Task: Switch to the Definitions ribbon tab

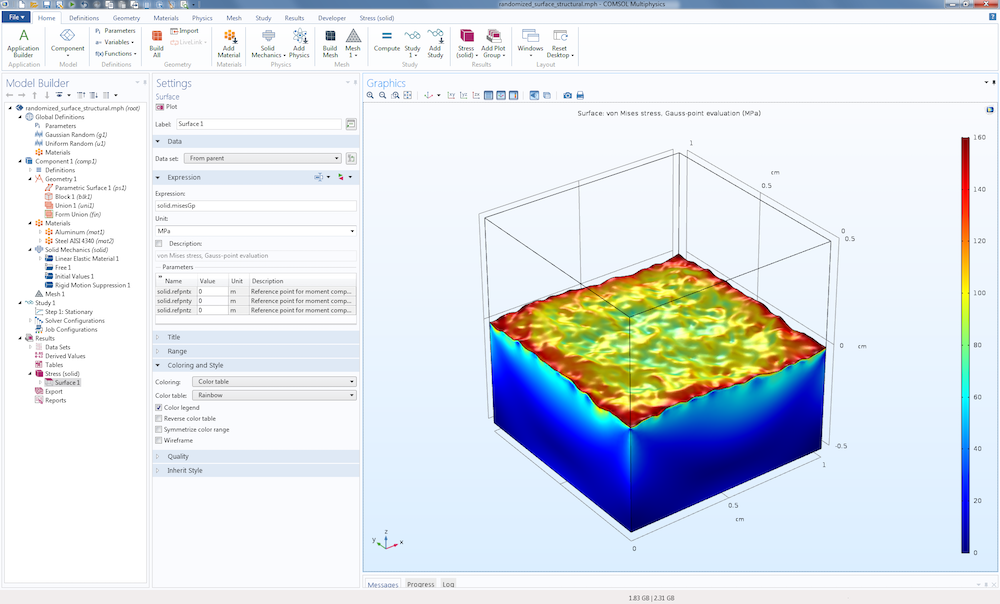Action: point(84,18)
